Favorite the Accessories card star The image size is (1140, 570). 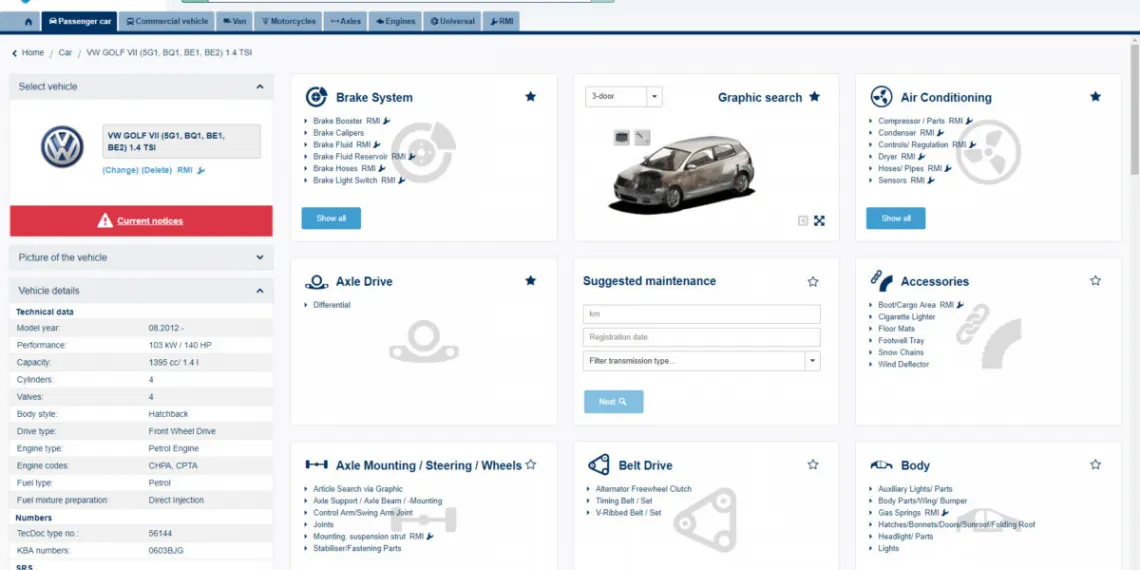1095,281
